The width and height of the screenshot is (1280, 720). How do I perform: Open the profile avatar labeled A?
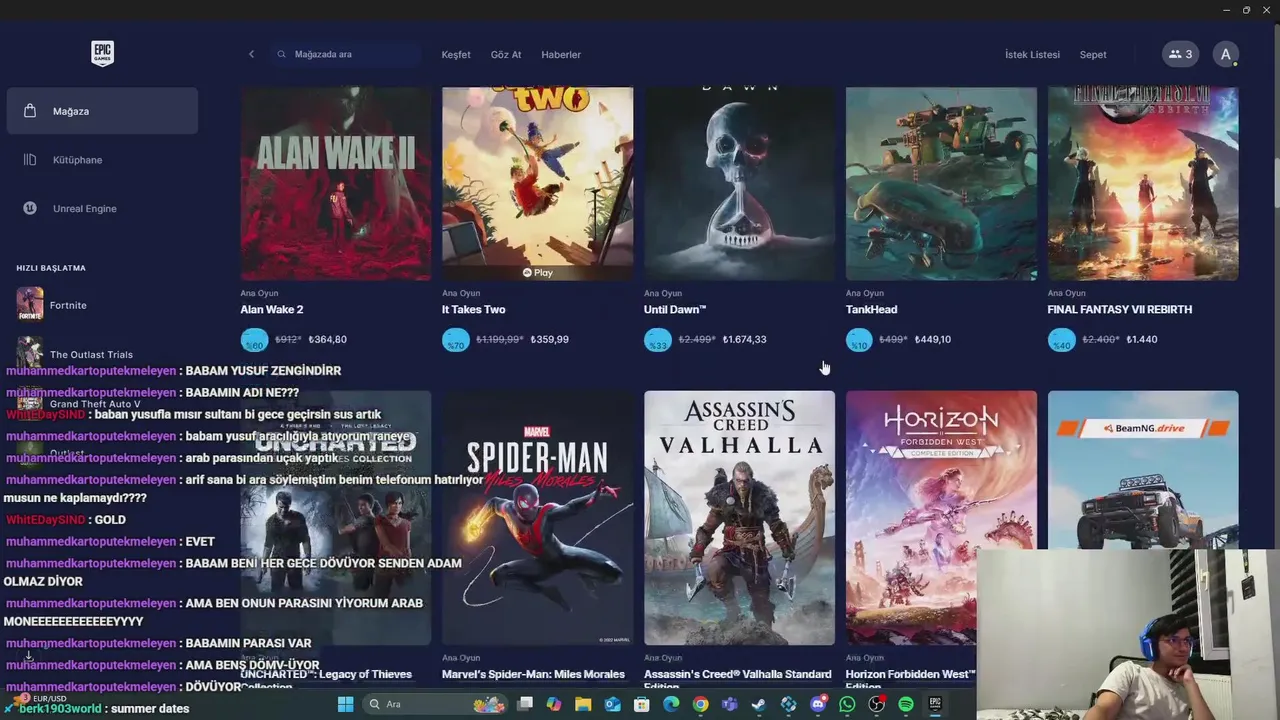coord(1226,54)
